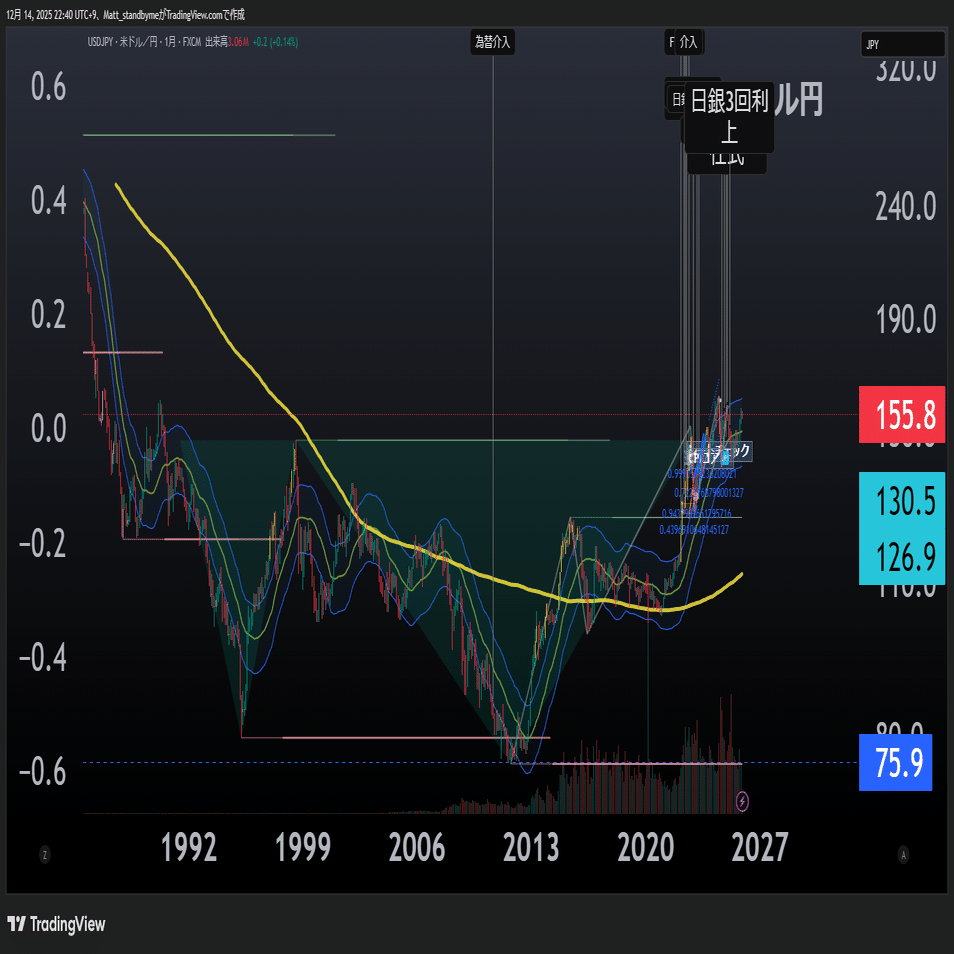Toggle auto-scale A button on price axis

click(903, 855)
